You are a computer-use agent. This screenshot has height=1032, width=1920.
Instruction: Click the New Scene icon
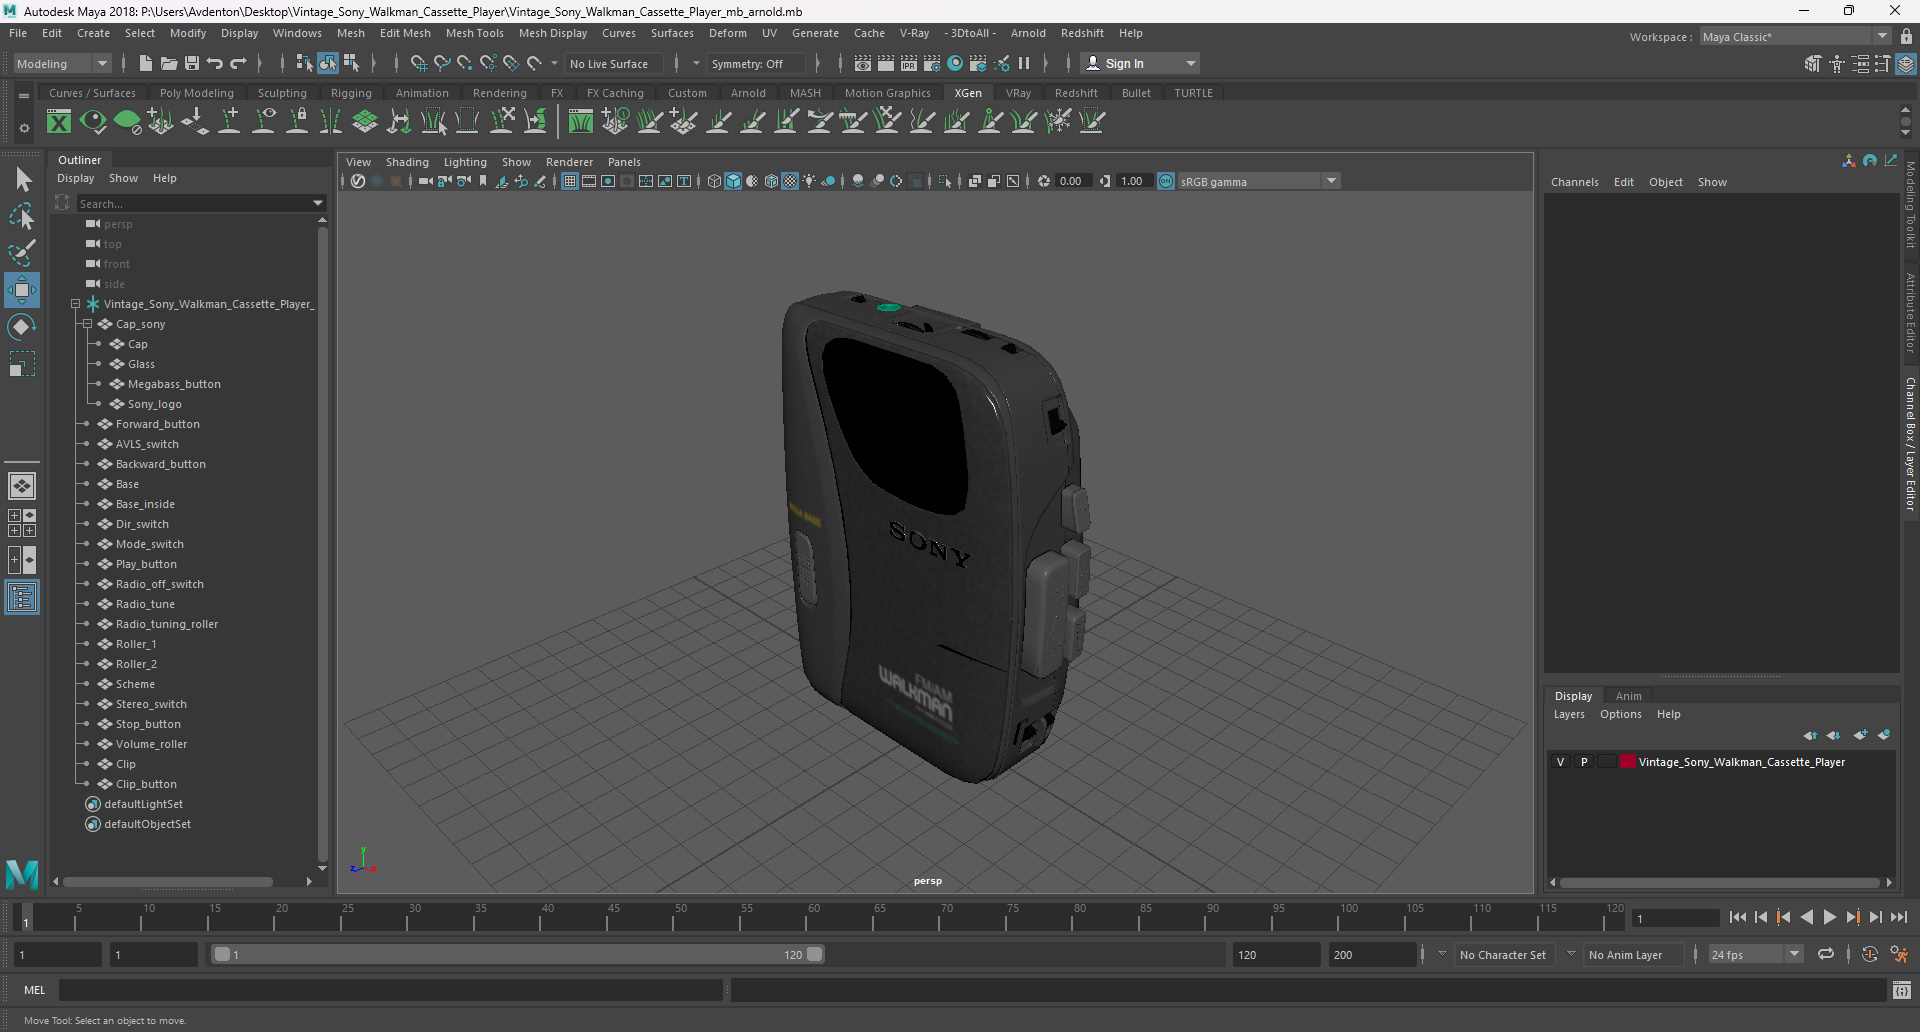[146, 63]
